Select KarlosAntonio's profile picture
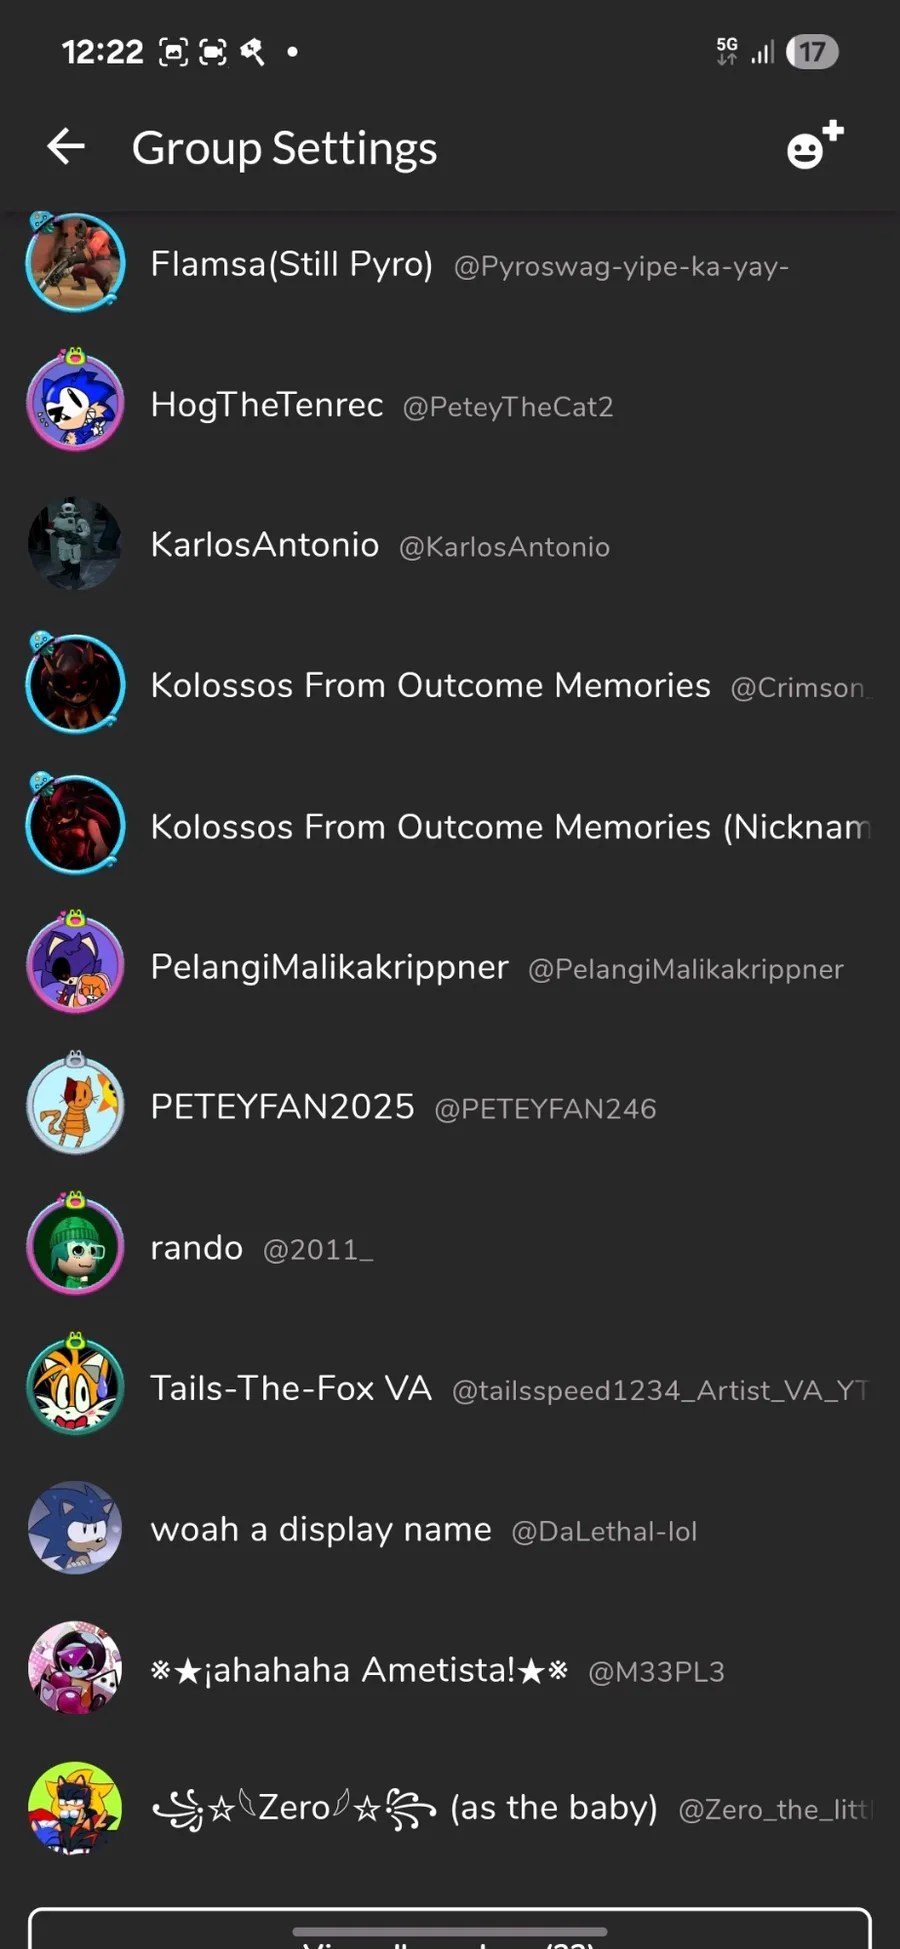Viewport: 900px width, 1949px height. pyautogui.click(x=75, y=544)
